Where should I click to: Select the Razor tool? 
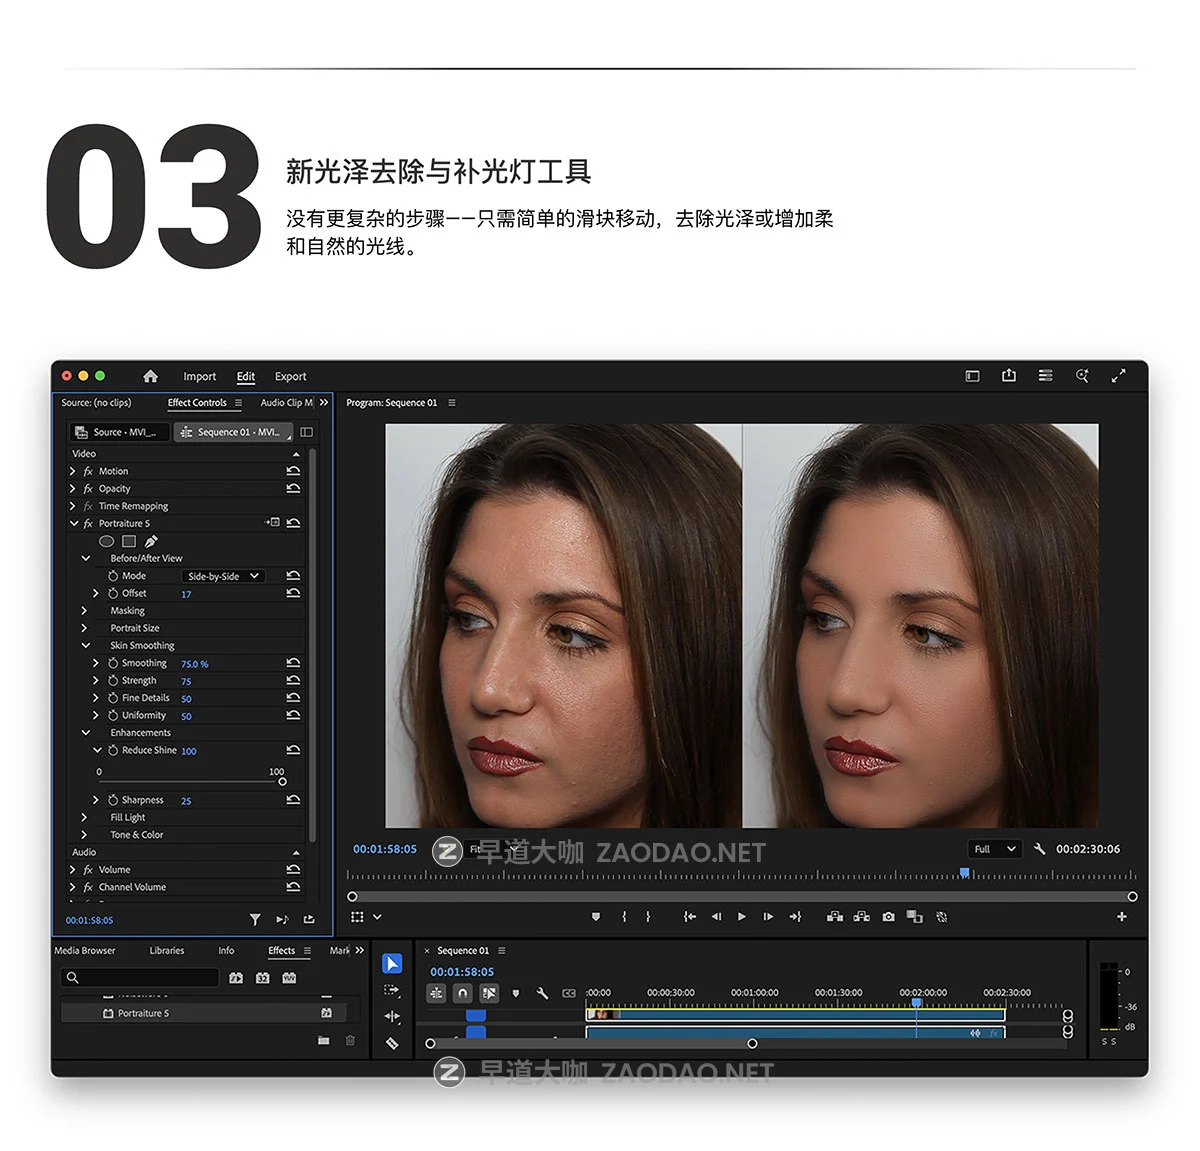pos(392,1044)
